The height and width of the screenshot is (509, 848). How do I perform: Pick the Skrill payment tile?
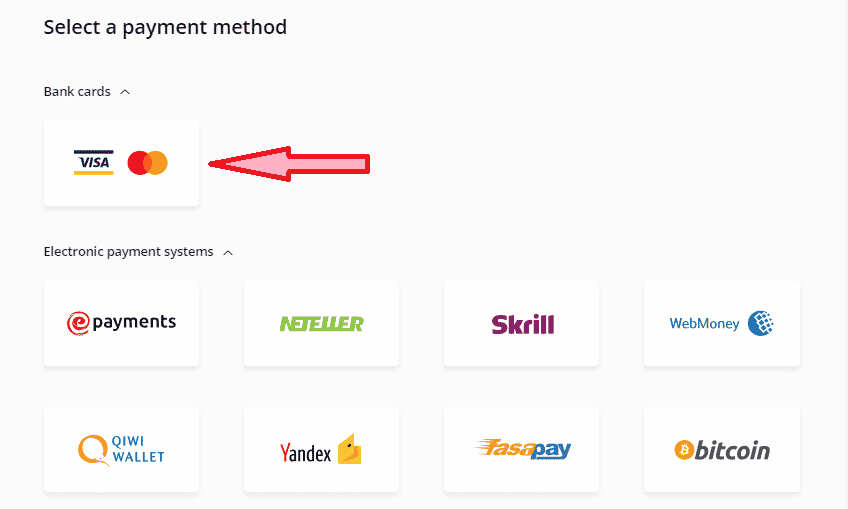click(521, 323)
